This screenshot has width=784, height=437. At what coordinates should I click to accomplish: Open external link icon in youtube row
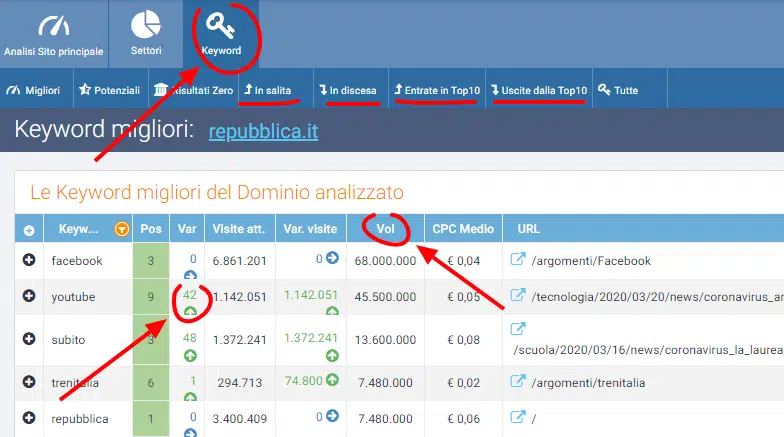point(518,295)
